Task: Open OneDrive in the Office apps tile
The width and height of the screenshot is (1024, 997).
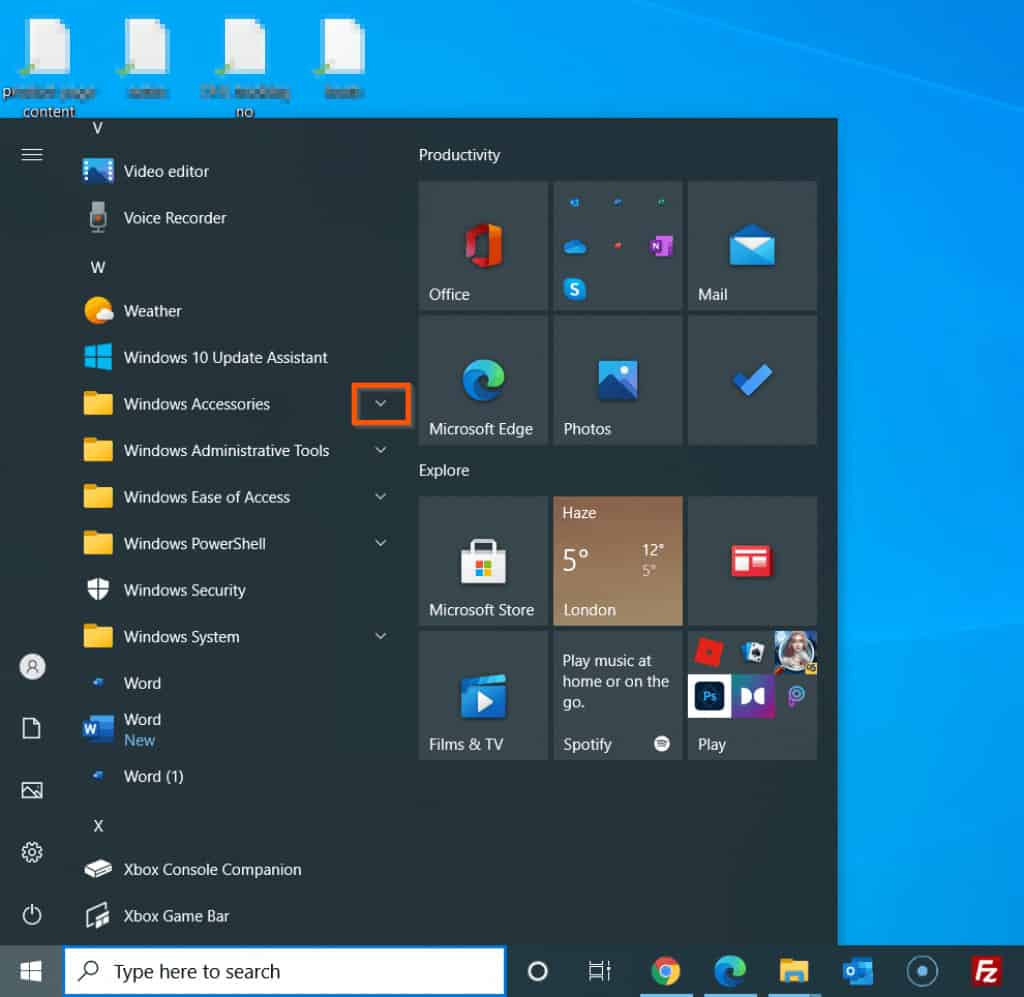Action: 575,247
